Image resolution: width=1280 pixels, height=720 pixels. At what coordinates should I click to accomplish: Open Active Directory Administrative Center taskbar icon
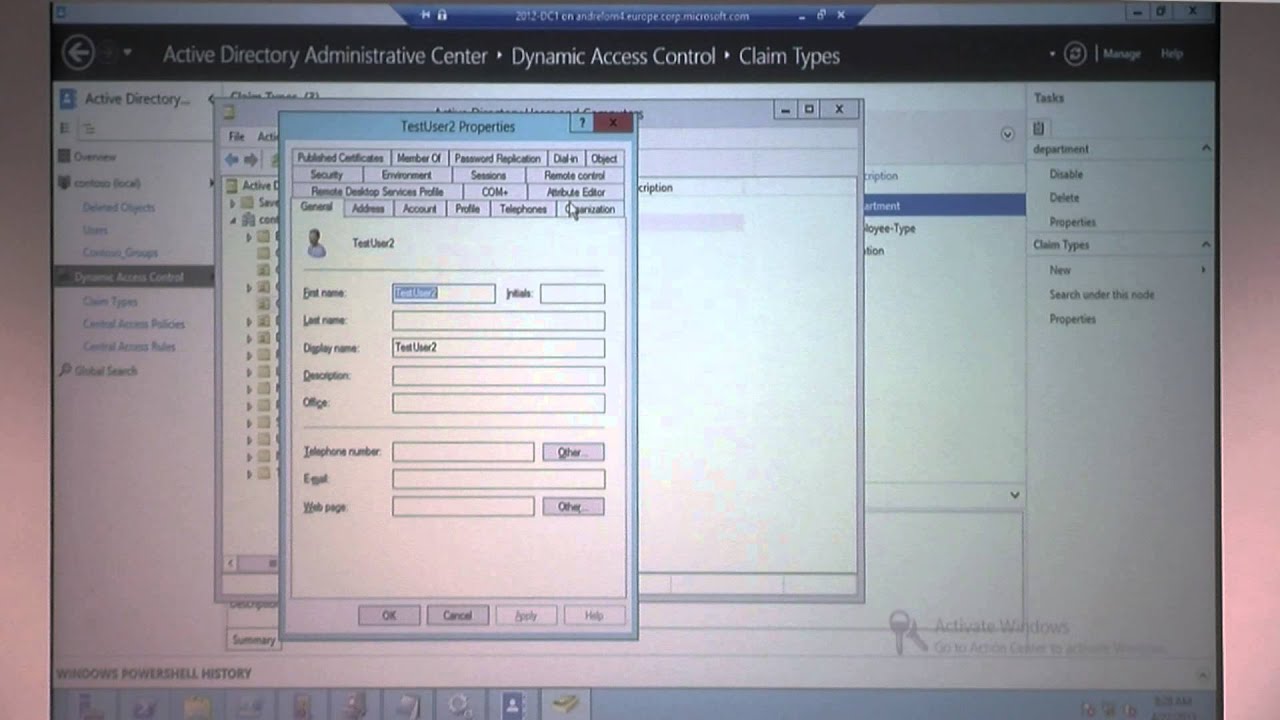click(513, 705)
